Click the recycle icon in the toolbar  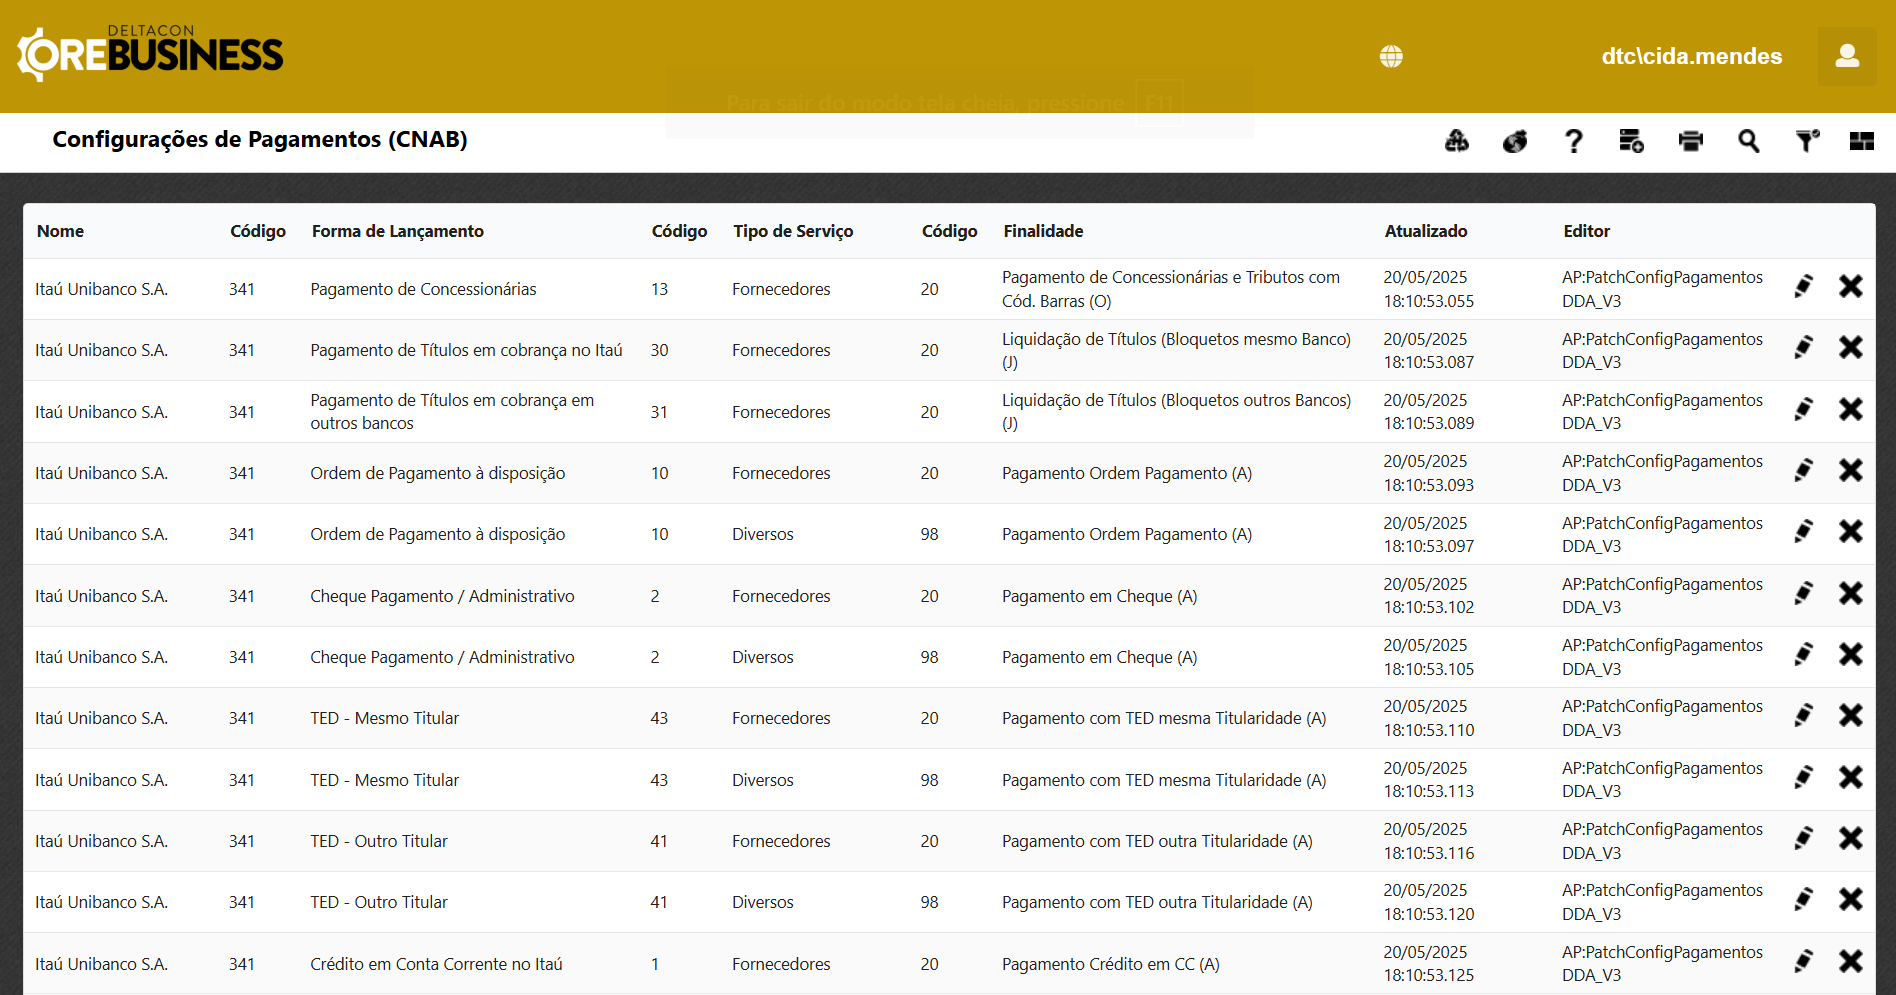click(1457, 141)
